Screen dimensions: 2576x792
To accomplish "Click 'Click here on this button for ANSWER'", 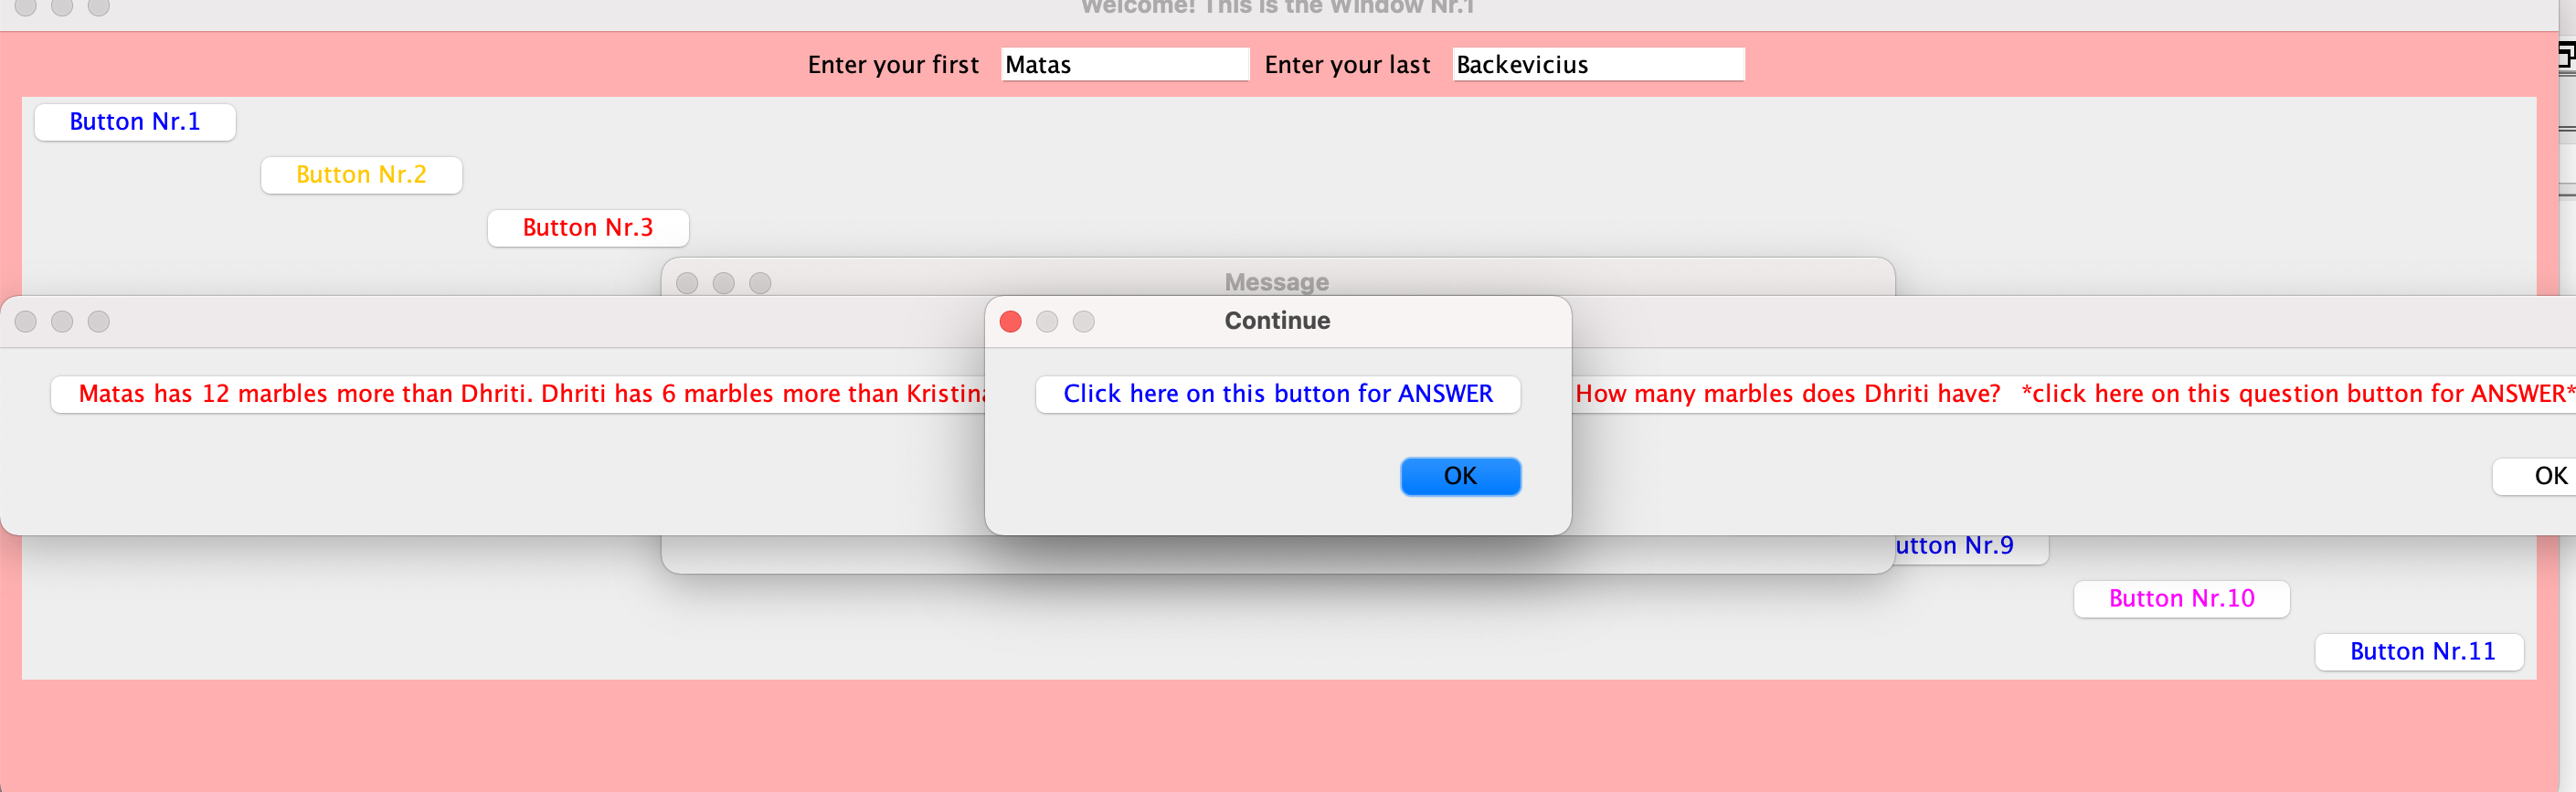I will tap(1278, 394).
